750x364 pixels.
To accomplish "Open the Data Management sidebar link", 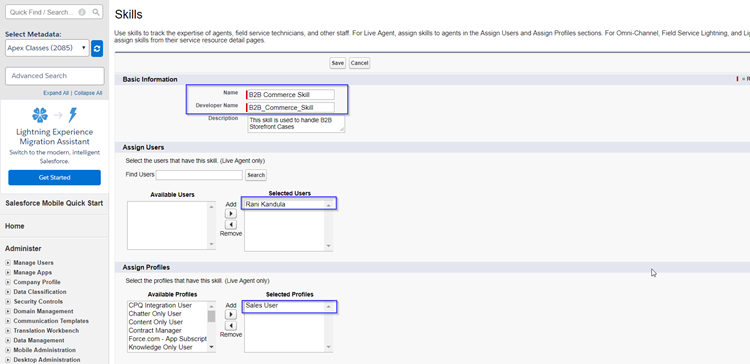I will [x=39, y=341].
